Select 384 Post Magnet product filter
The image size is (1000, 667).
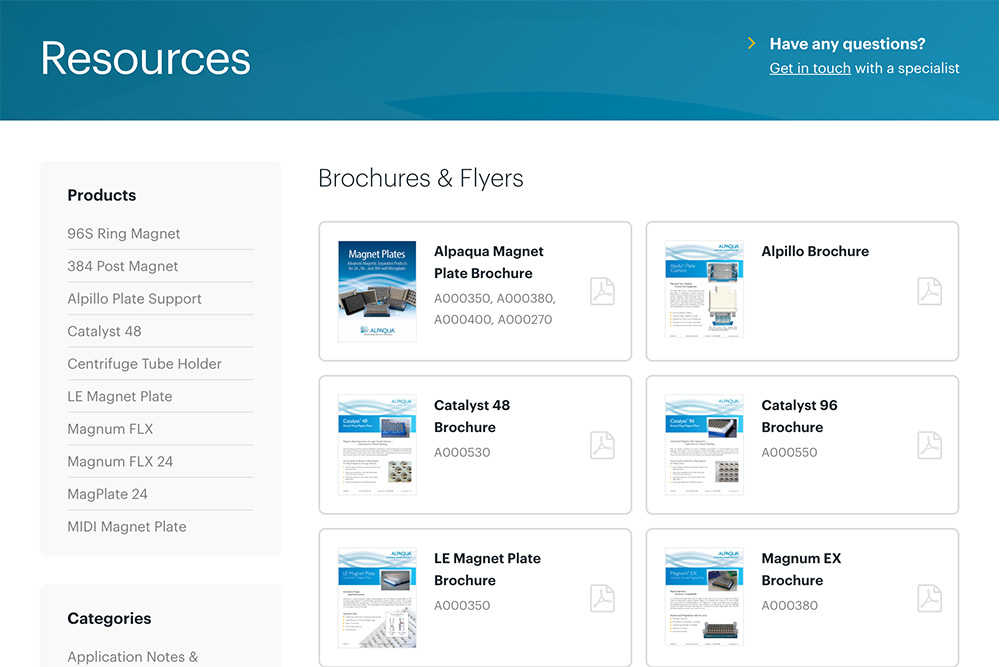pos(123,267)
